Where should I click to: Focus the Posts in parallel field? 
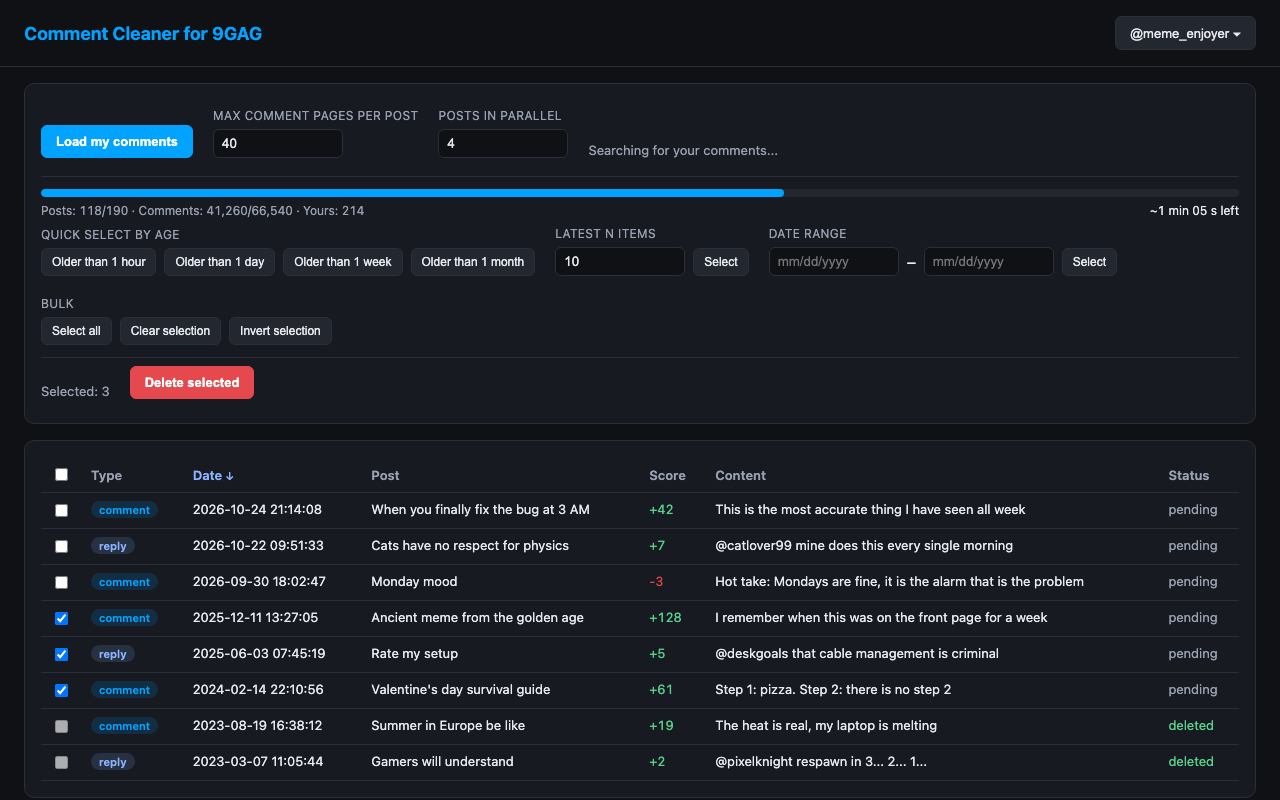[x=503, y=143]
